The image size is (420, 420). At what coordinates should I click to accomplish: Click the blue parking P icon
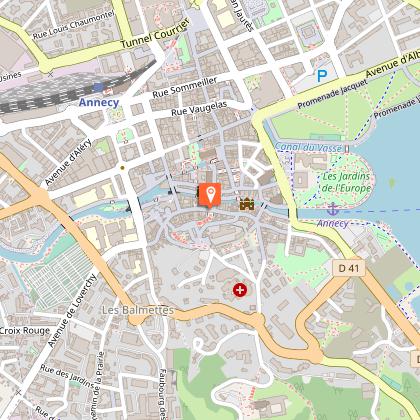(x=322, y=76)
